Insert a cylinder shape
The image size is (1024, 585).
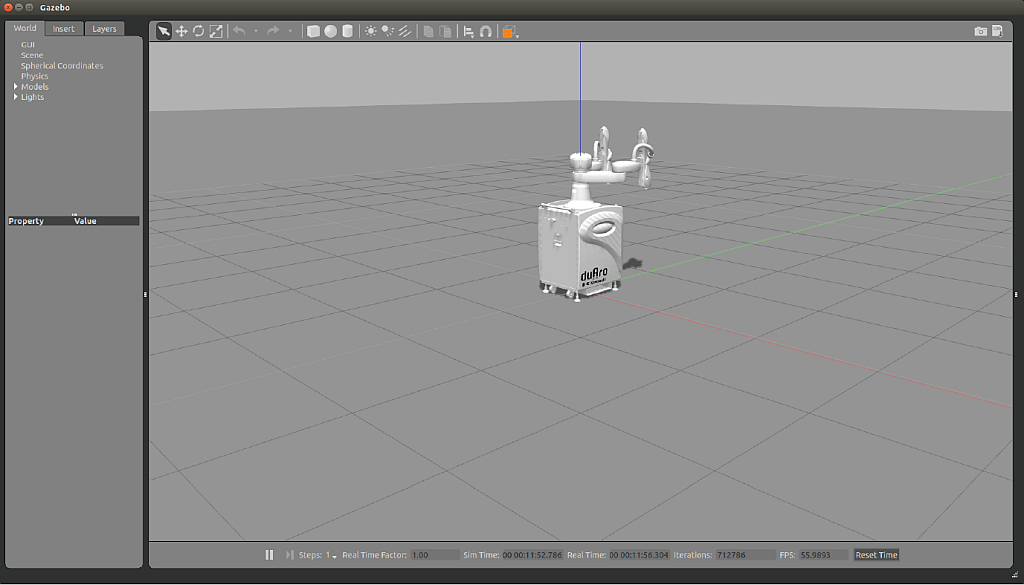(x=347, y=31)
